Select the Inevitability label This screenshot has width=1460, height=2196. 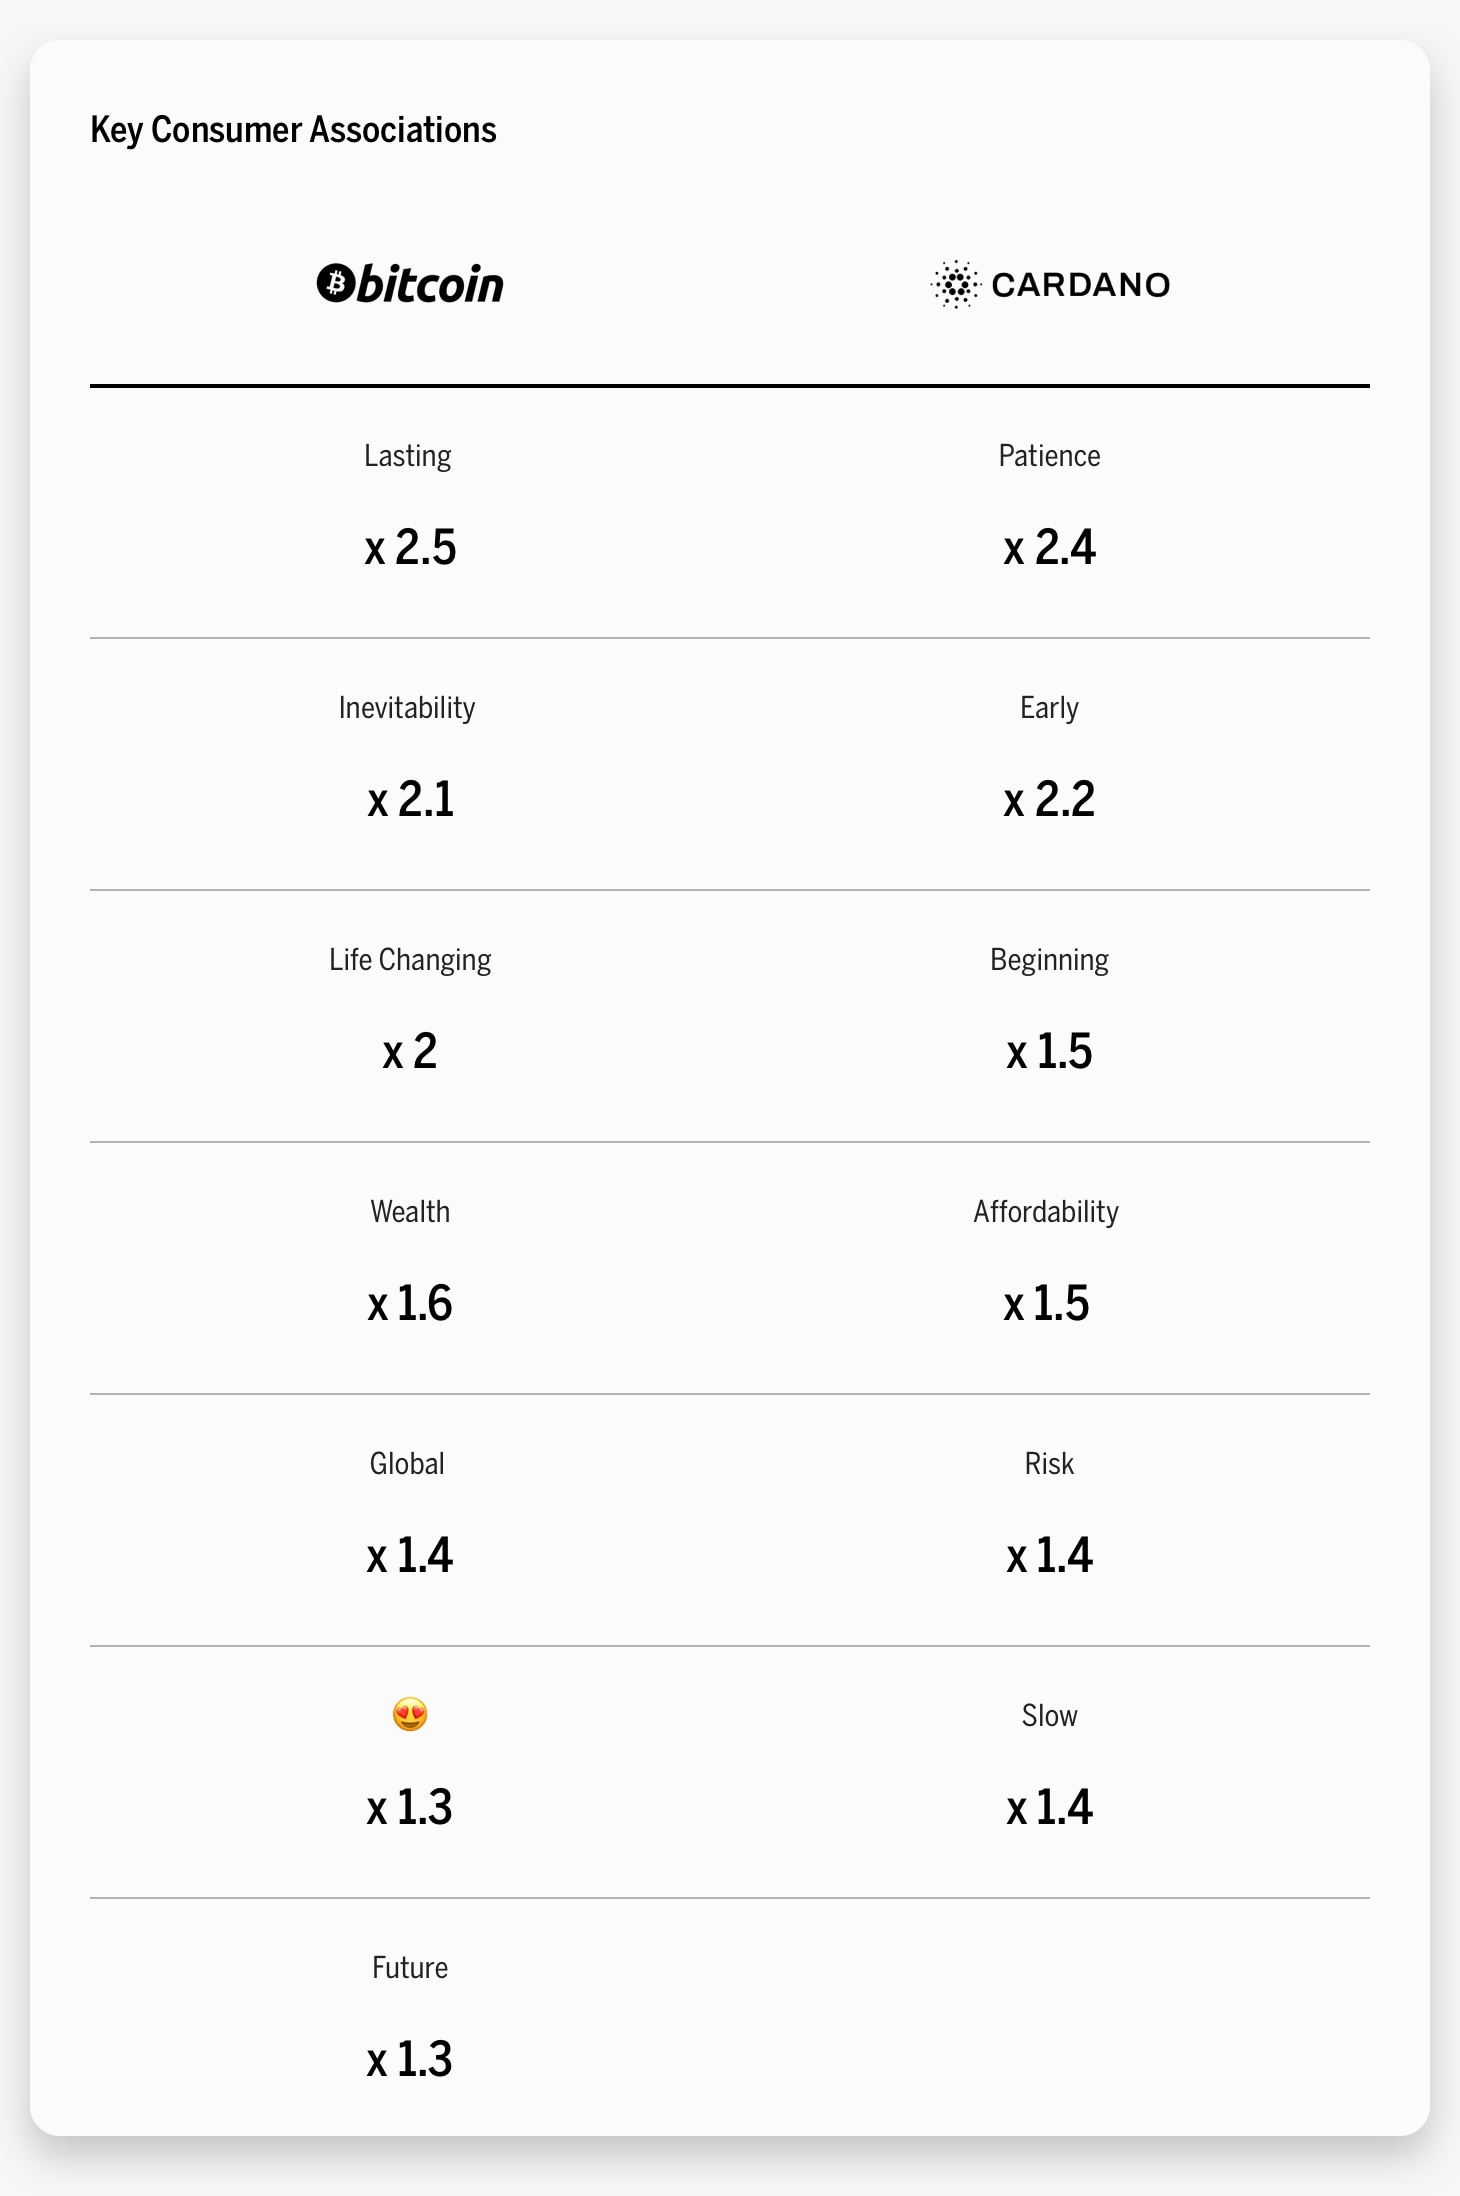pos(407,708)
